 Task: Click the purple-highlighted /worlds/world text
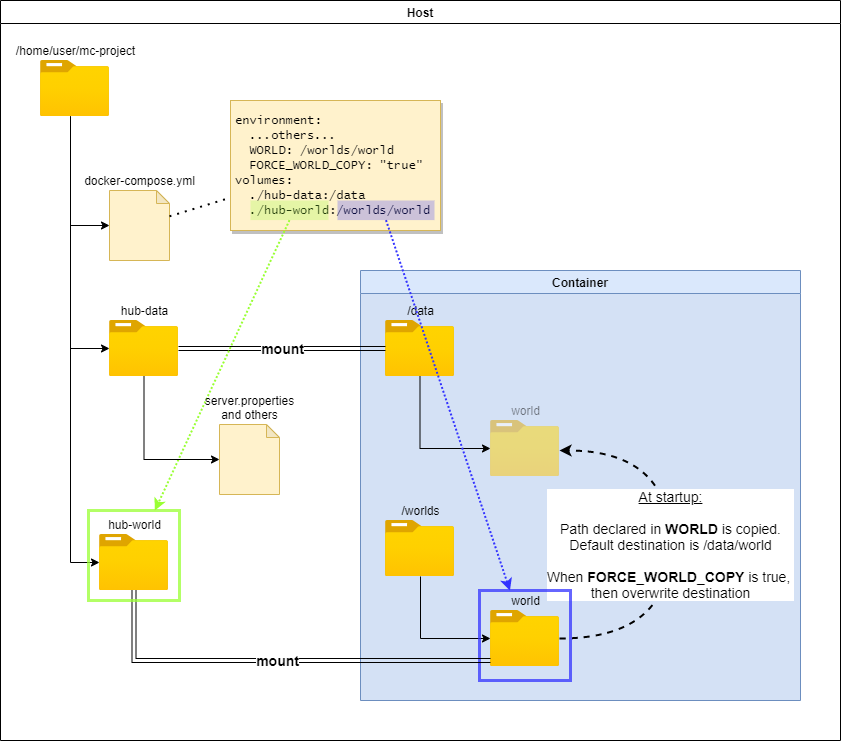click(384, 210)
